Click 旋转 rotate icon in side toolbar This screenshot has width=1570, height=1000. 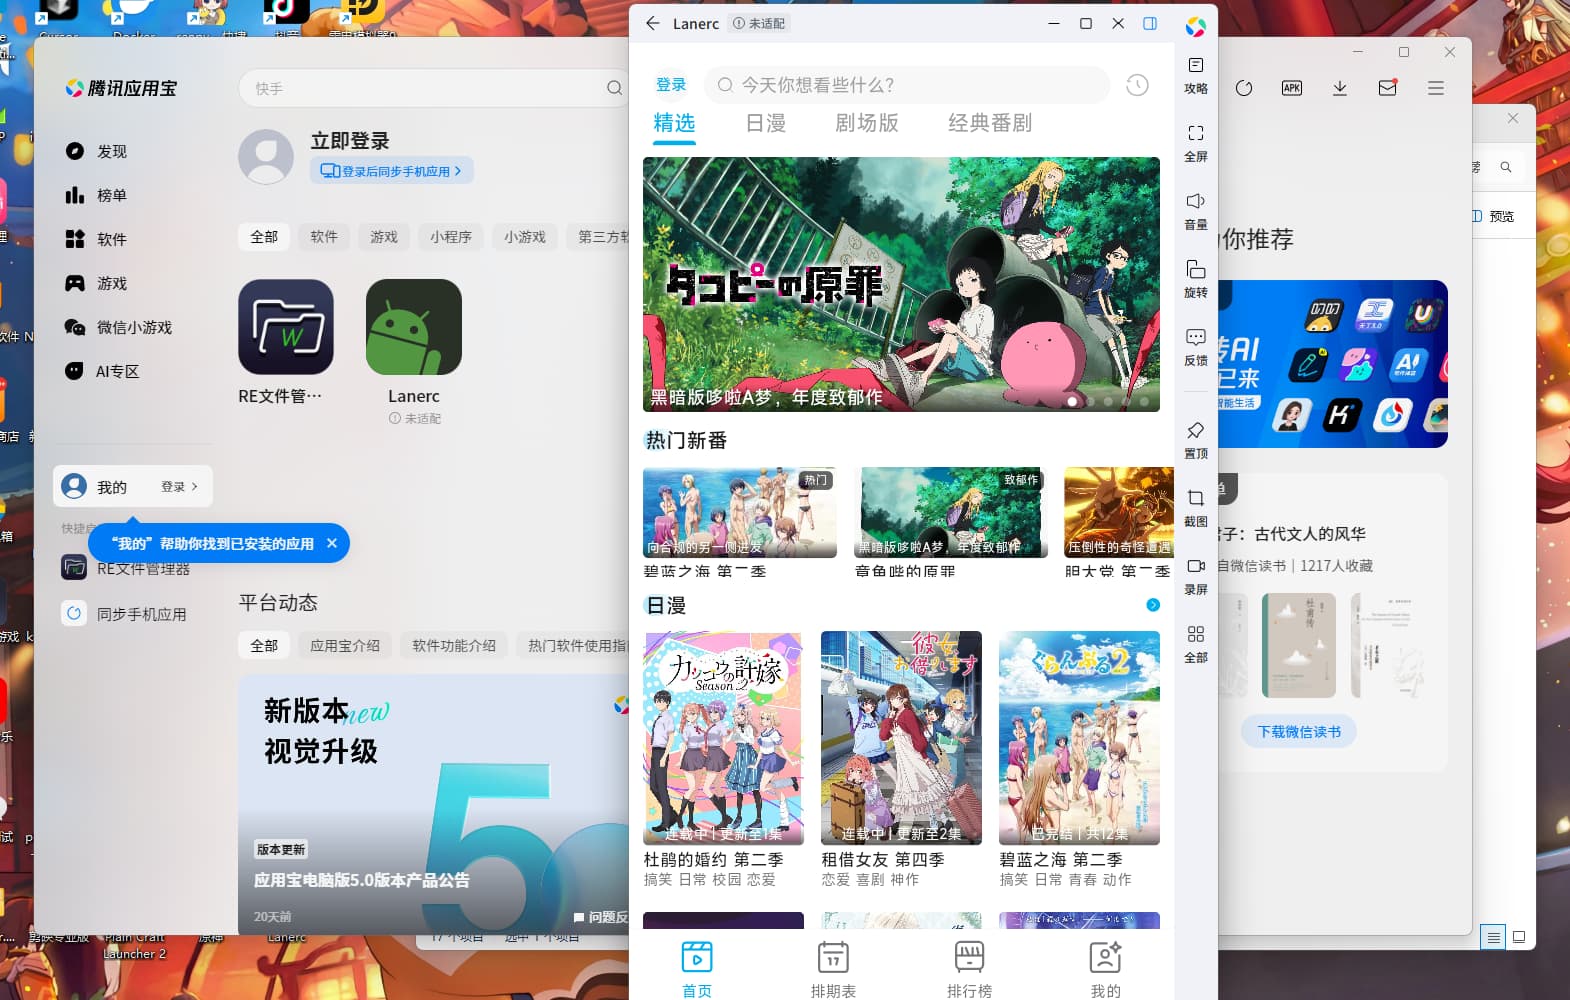[x=1195, y=279]
